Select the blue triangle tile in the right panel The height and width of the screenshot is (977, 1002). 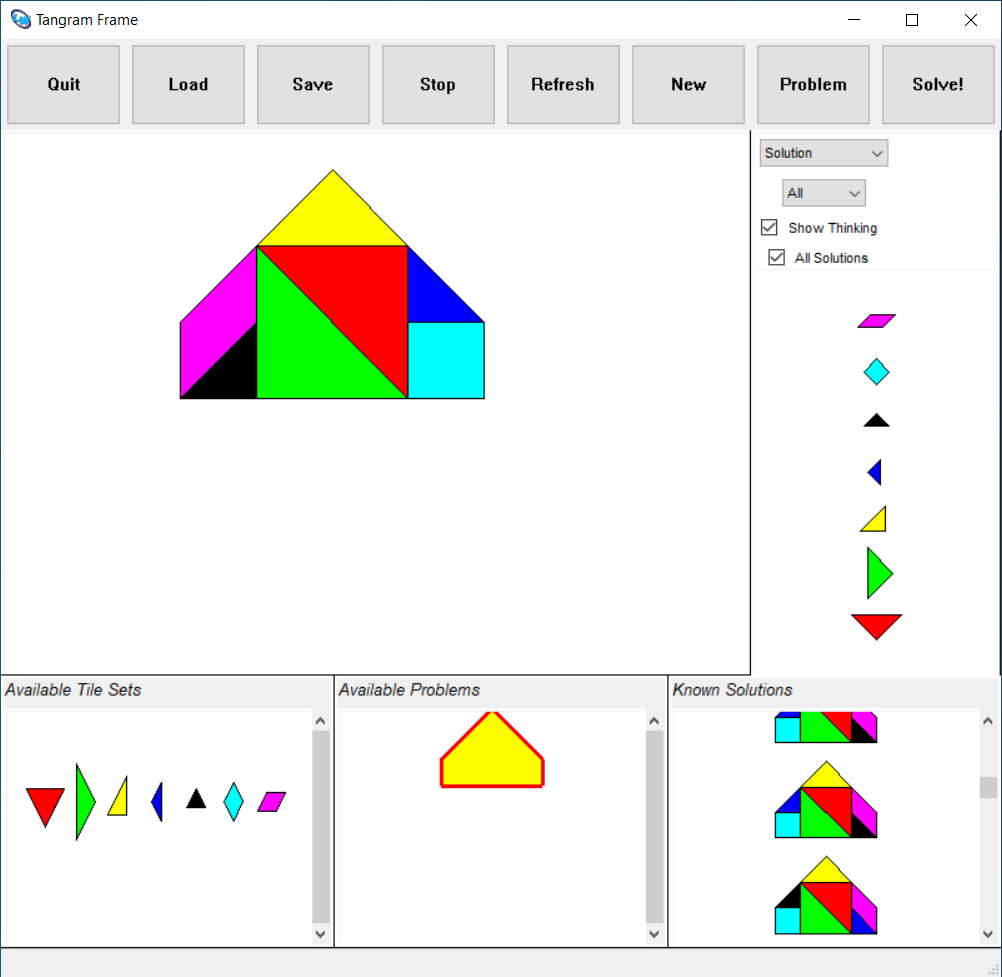(875, 472)
